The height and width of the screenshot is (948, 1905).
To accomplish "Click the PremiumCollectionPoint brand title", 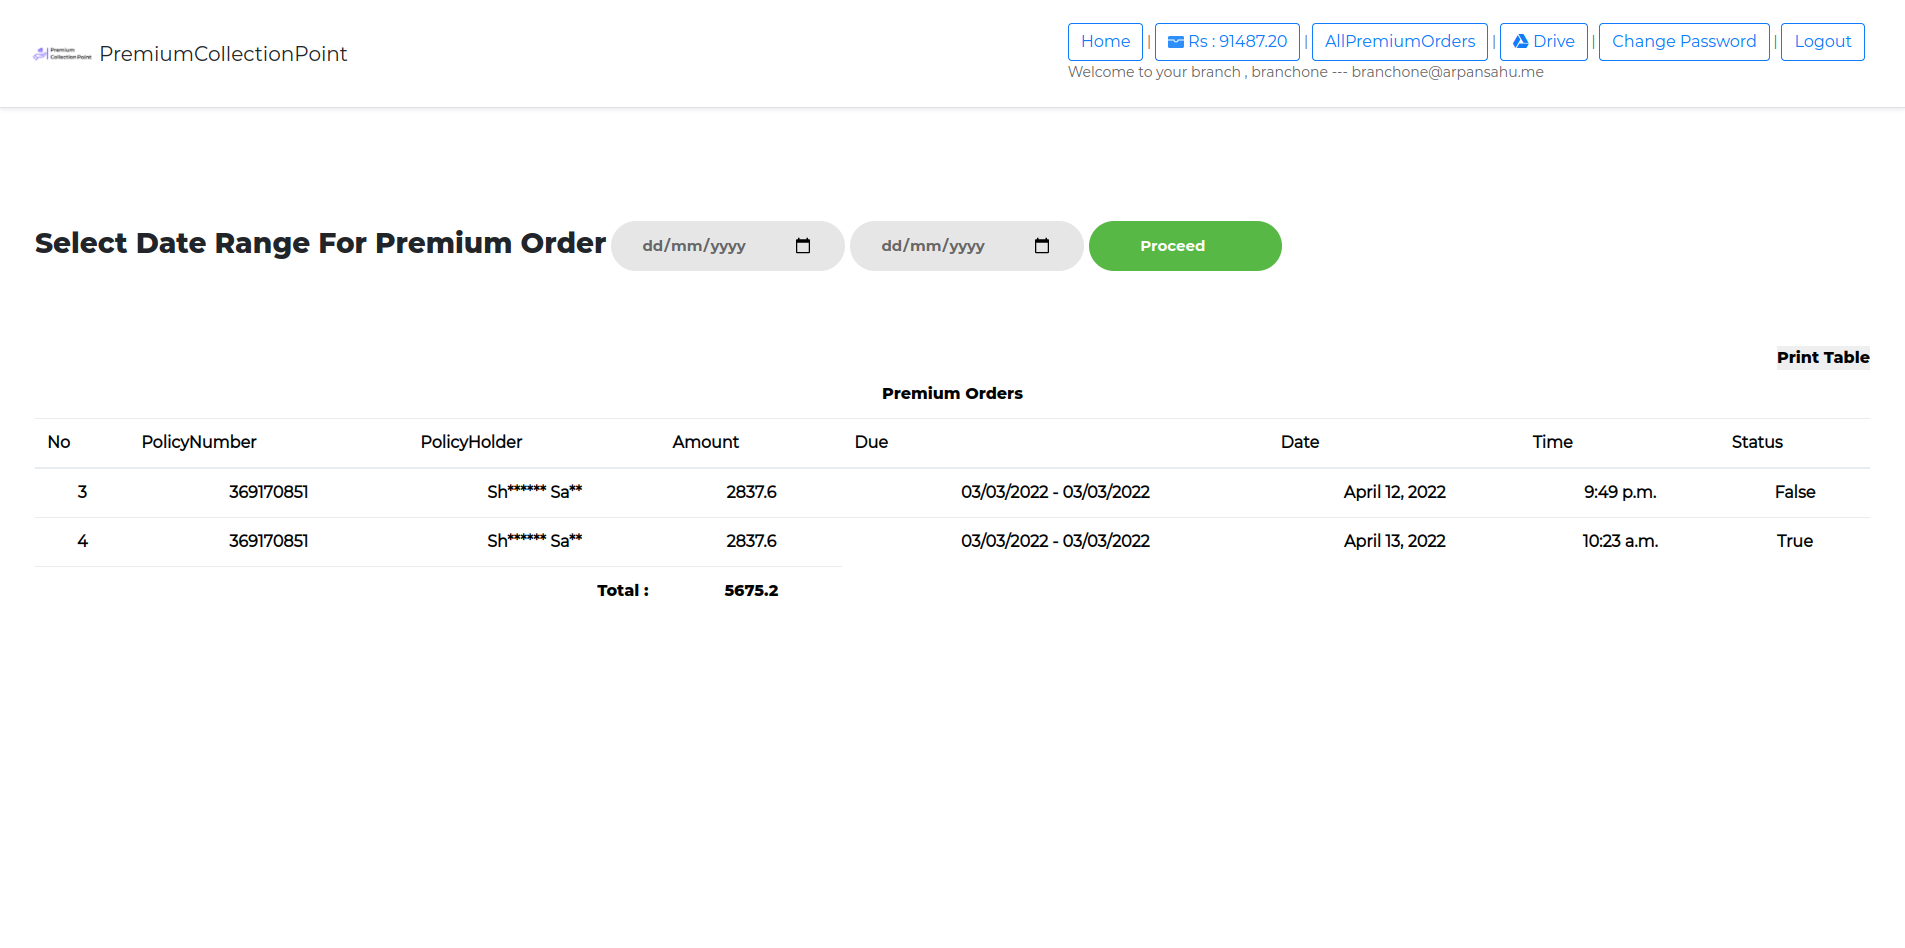I will tap(223, 54).
